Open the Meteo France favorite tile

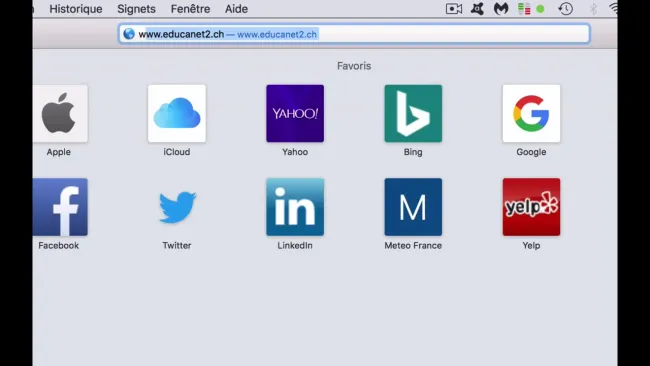click(413, 207)
